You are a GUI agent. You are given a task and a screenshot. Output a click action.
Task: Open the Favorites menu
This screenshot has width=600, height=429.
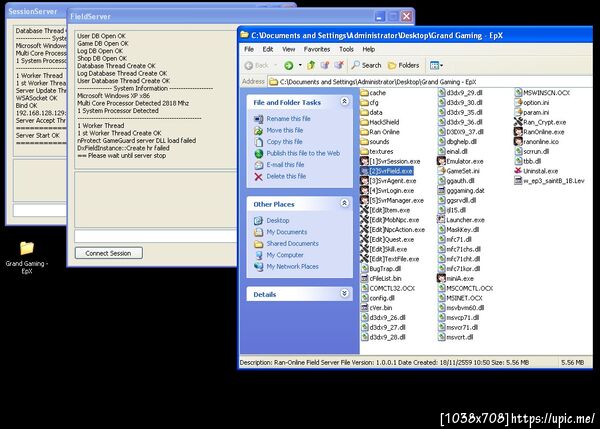(316, 49)
